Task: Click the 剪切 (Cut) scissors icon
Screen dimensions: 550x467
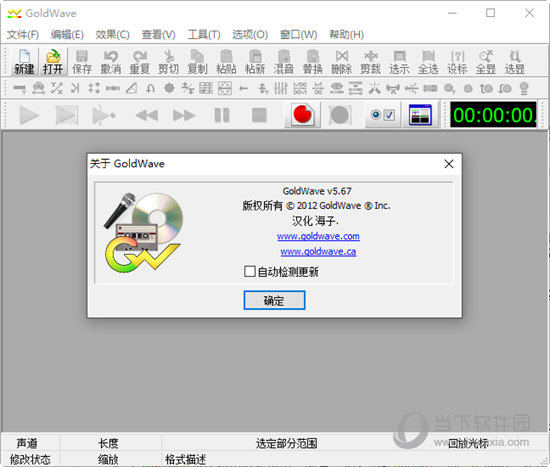Action: 168,62
